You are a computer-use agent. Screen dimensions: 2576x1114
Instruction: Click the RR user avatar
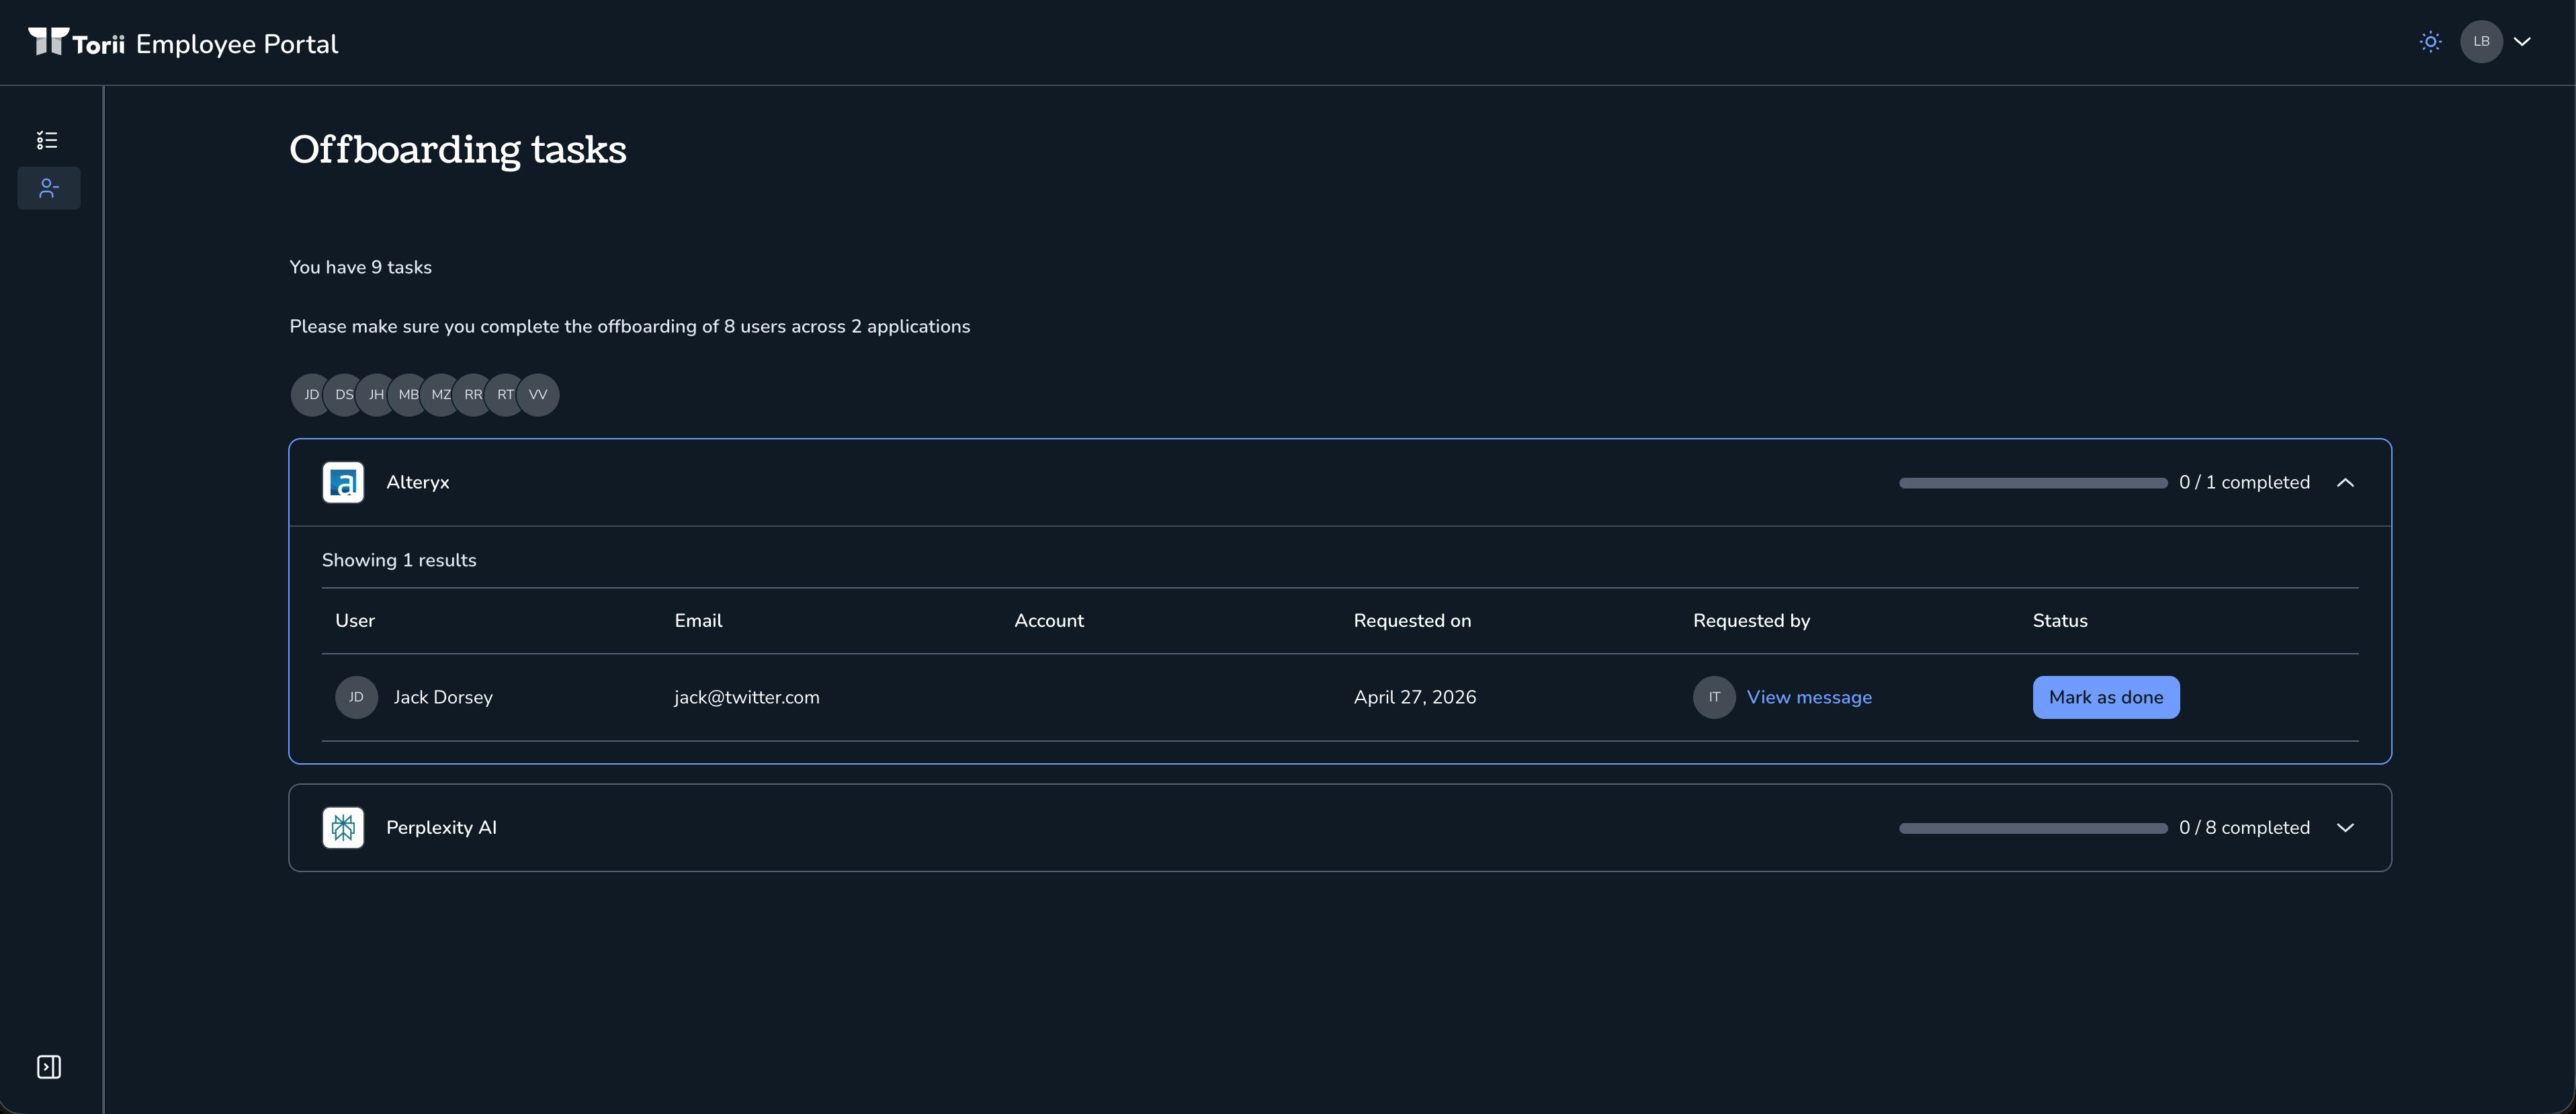click(473, 395)
